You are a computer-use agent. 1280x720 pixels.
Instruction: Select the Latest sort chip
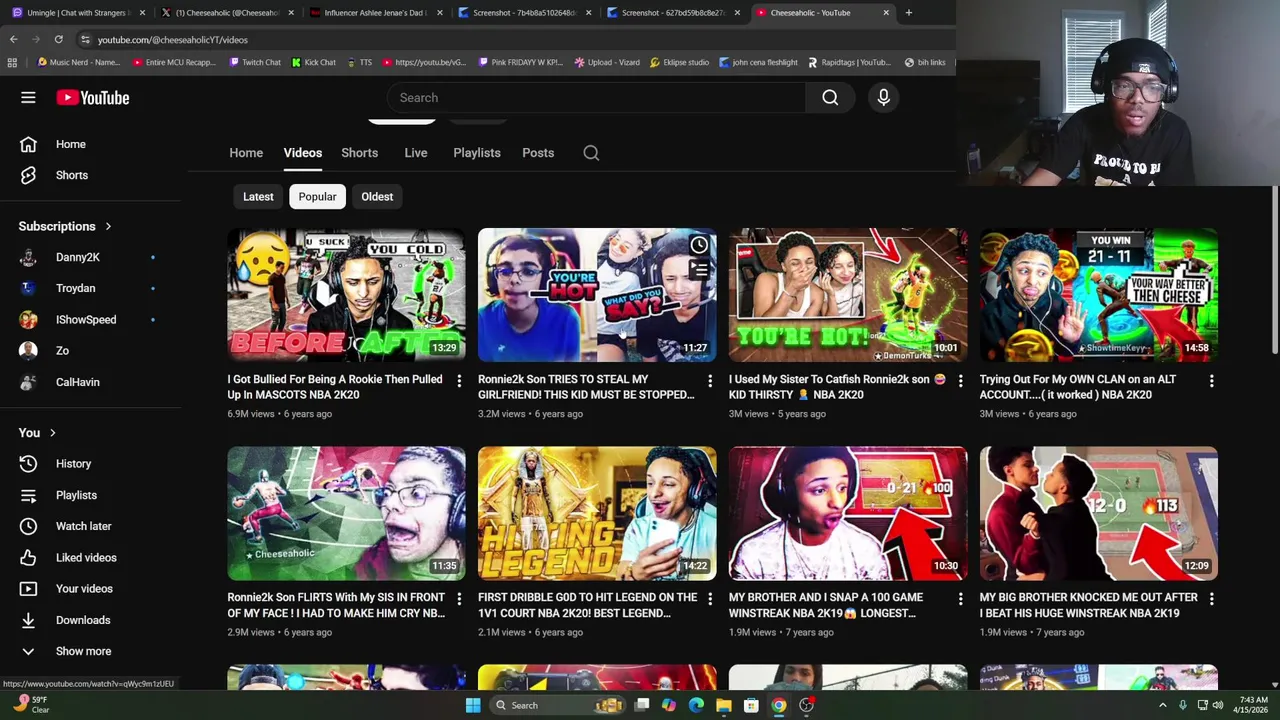pyautogui.click(x=258, y=197)
